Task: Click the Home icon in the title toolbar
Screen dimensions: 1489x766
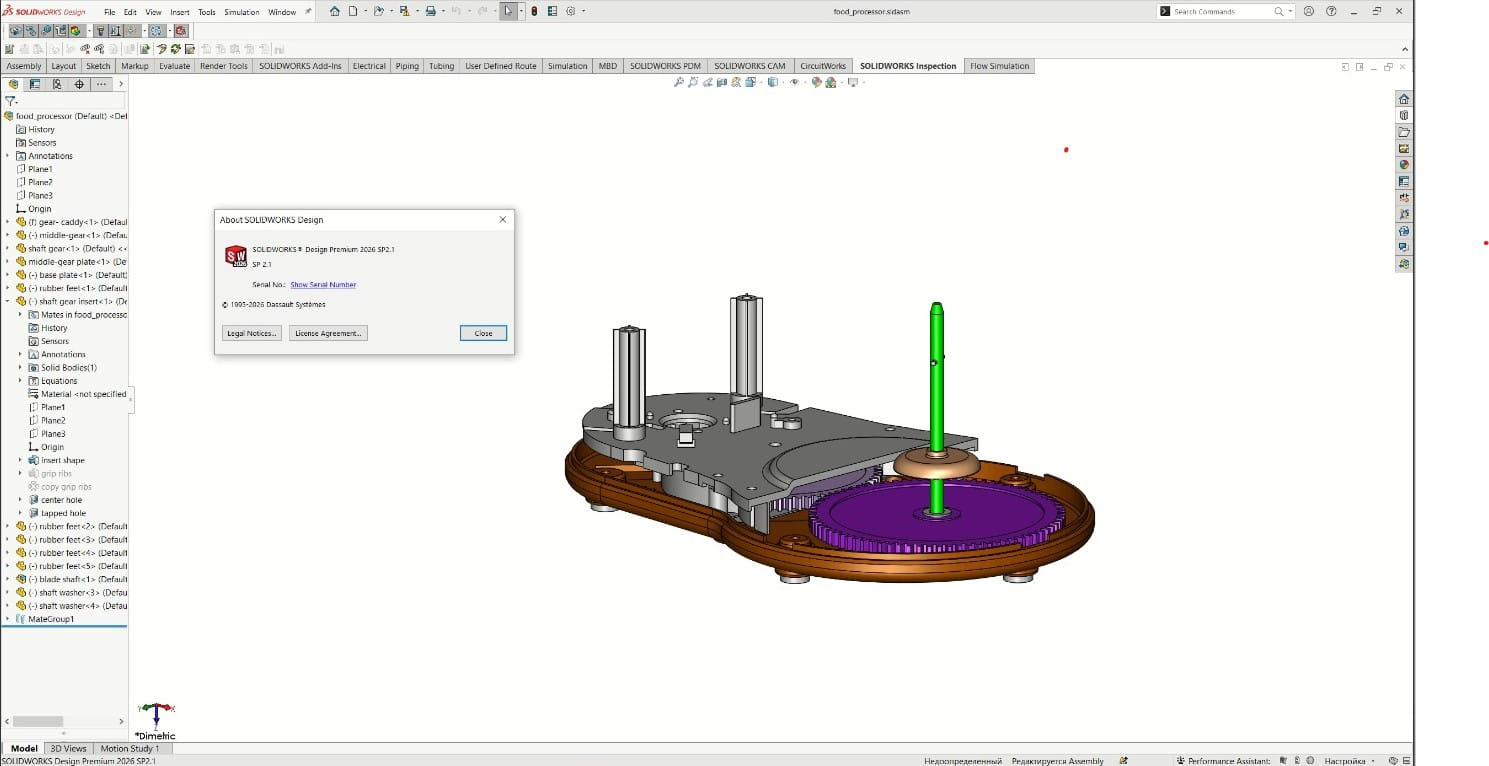Action: [x=335, y=11]
